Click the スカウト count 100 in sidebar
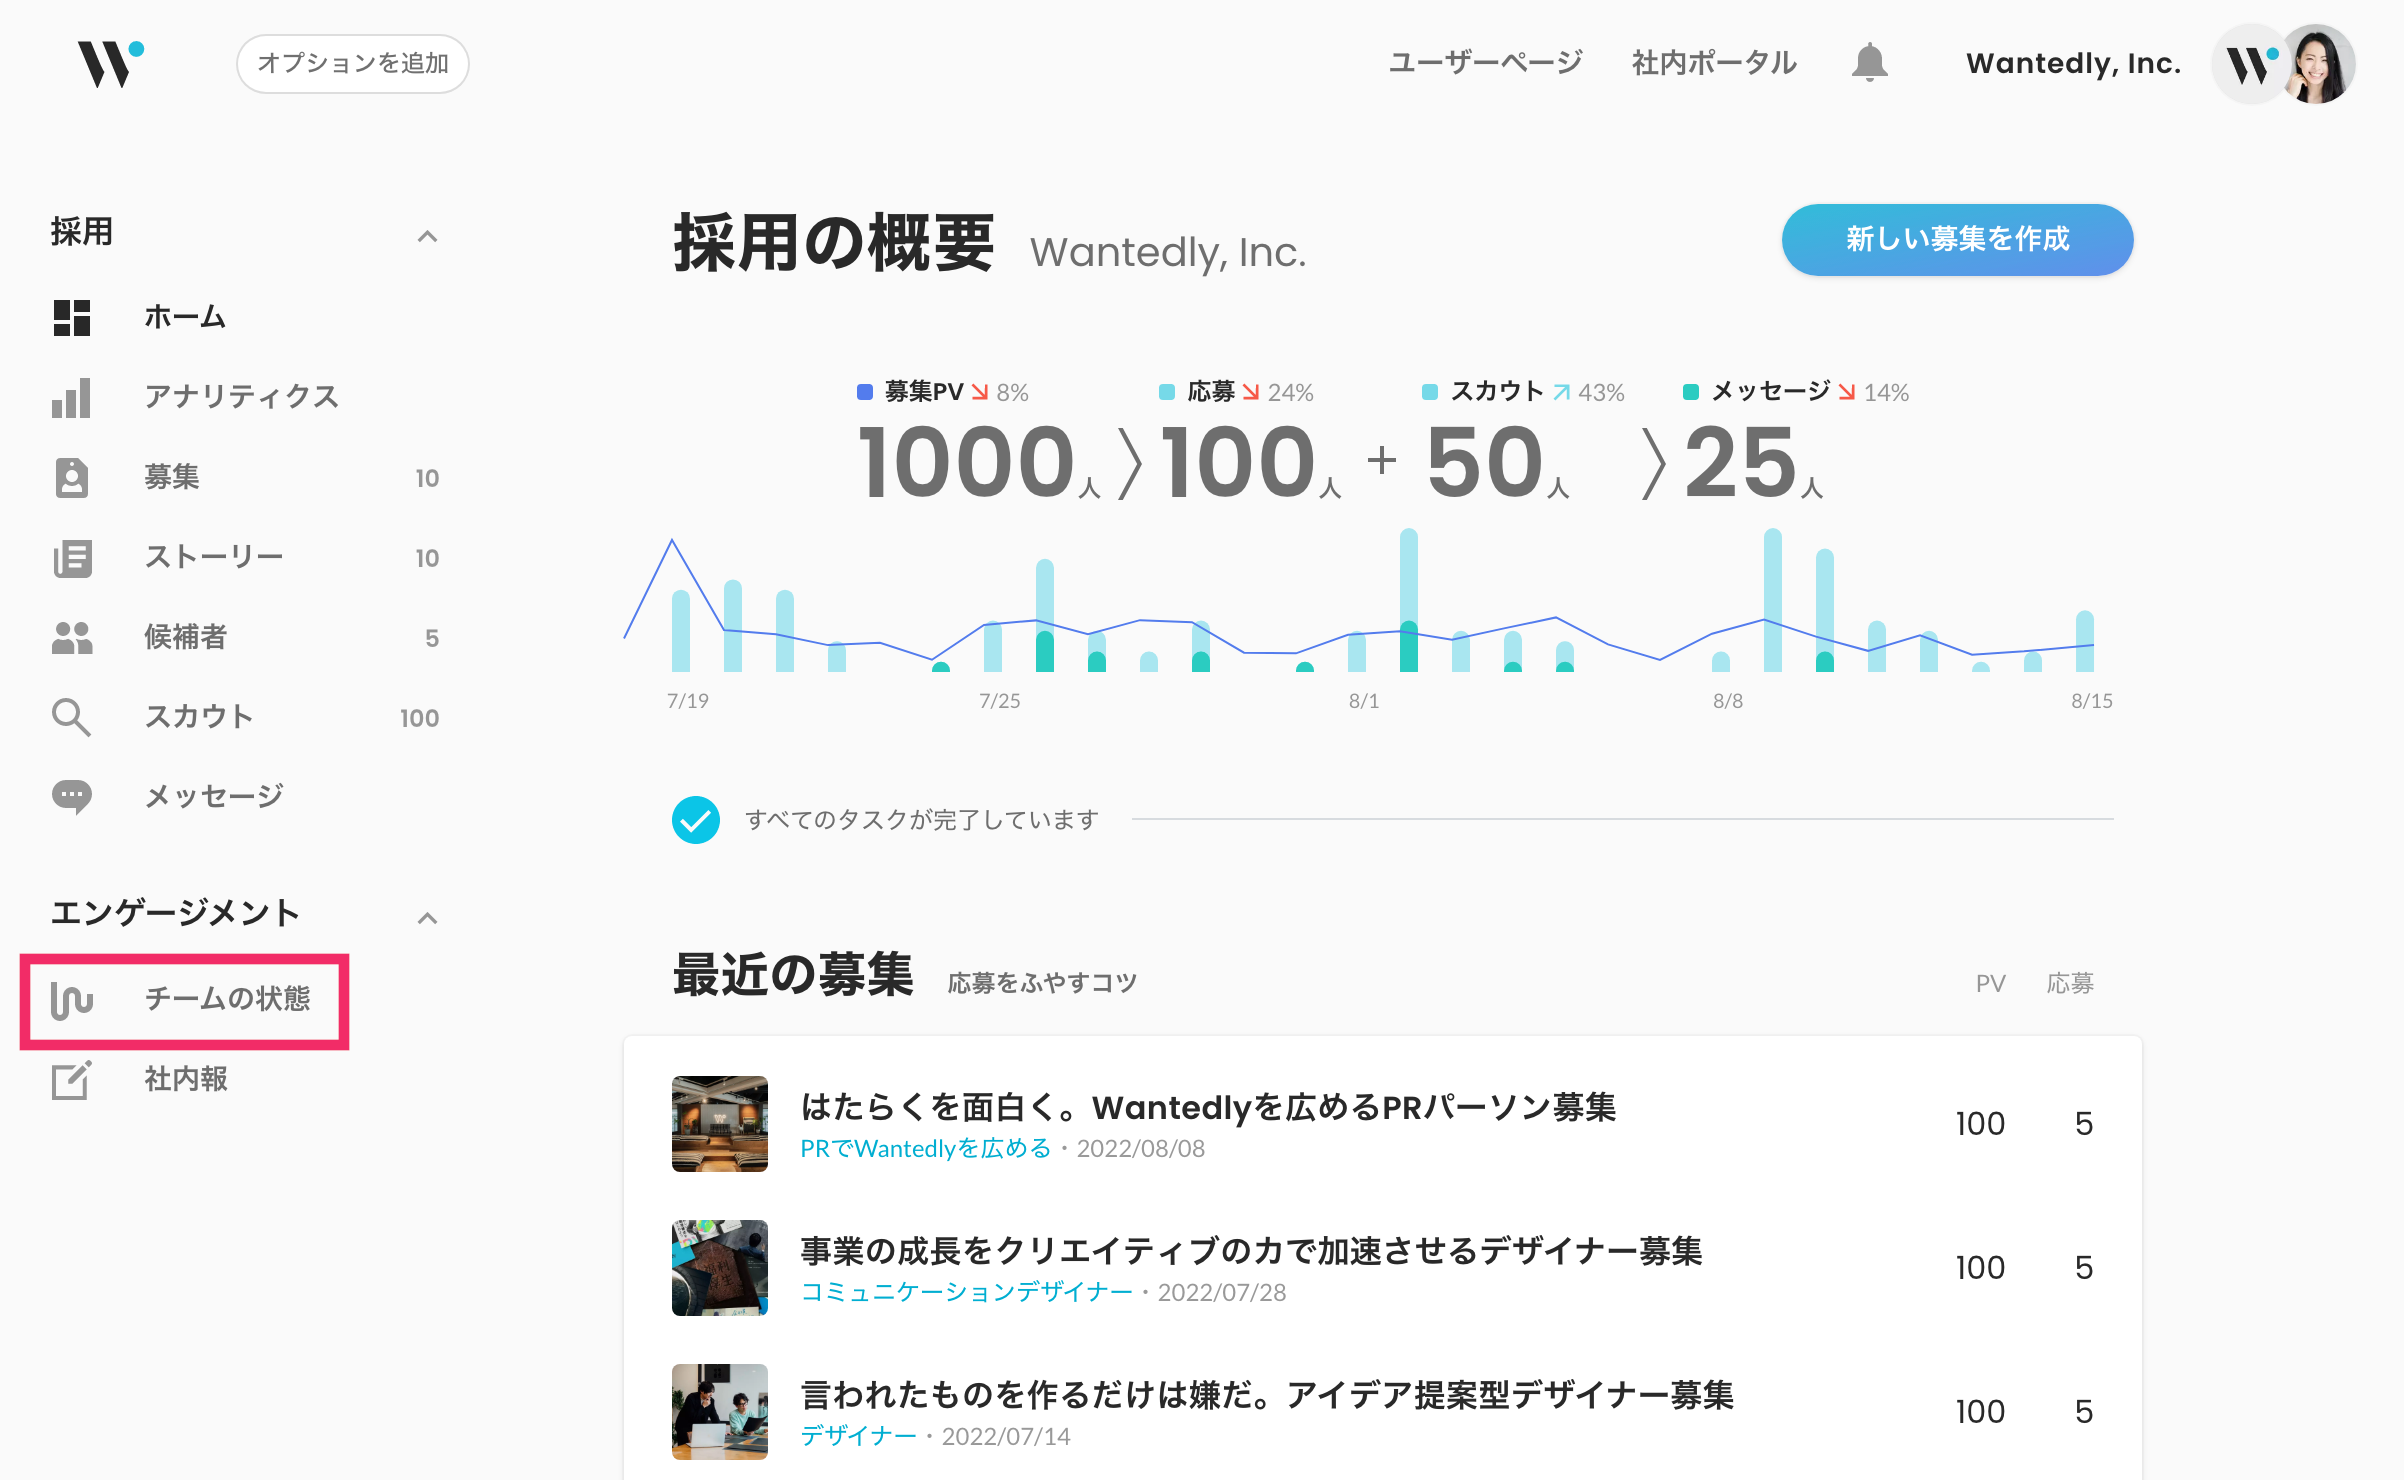Screen dimensions: 2404x1480 point(420,718)
